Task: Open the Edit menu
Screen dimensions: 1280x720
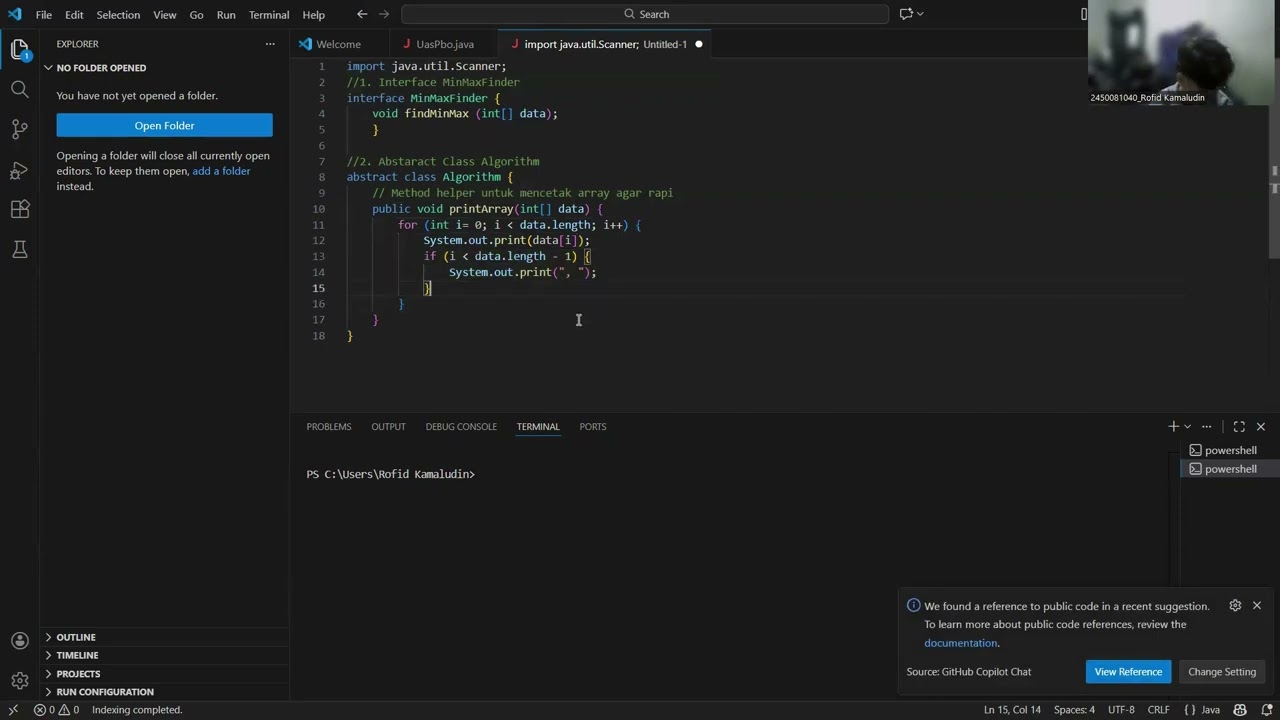Action: [x=74, y=14]
